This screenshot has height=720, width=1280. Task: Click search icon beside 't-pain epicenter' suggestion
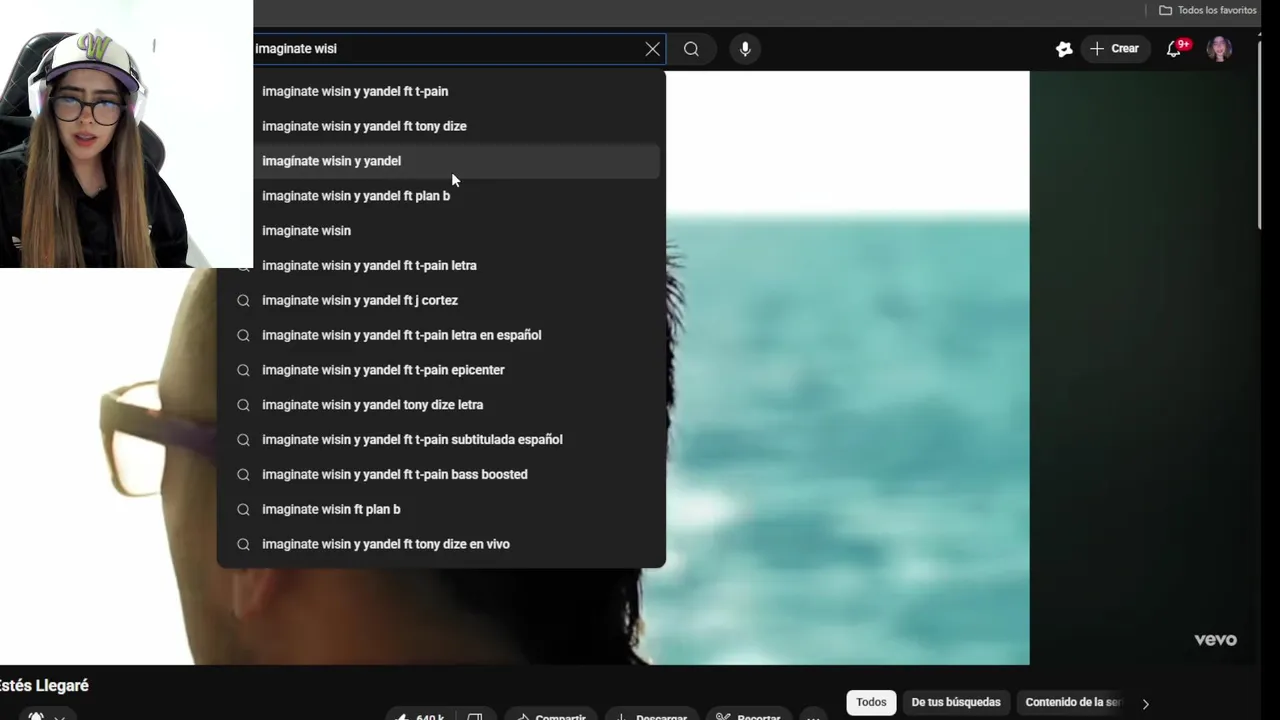pos(243,370)
